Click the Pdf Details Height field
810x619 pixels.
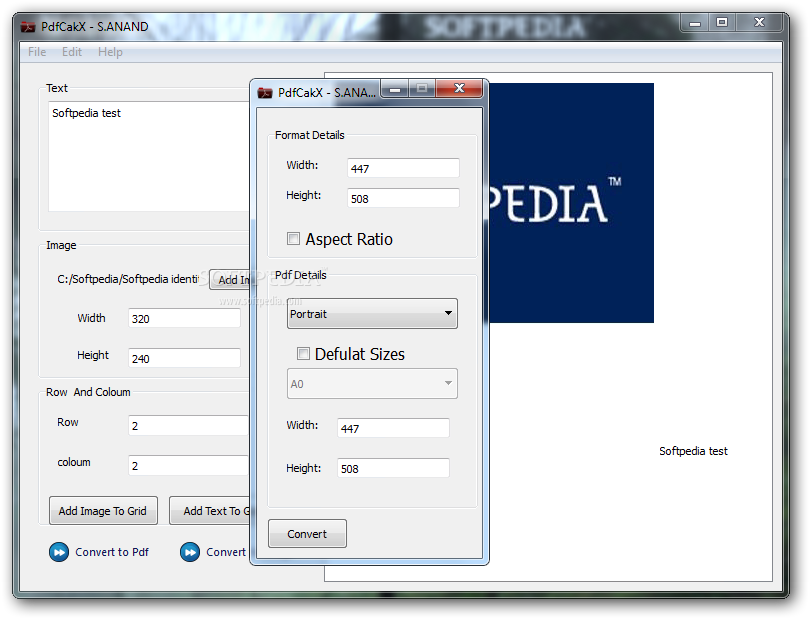[393, 468]
